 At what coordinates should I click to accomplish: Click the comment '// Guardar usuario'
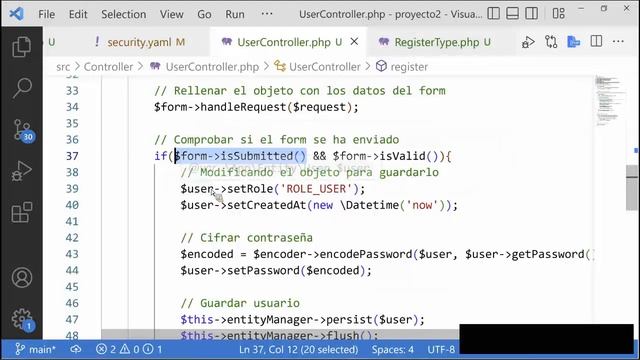tap(240, 303)
